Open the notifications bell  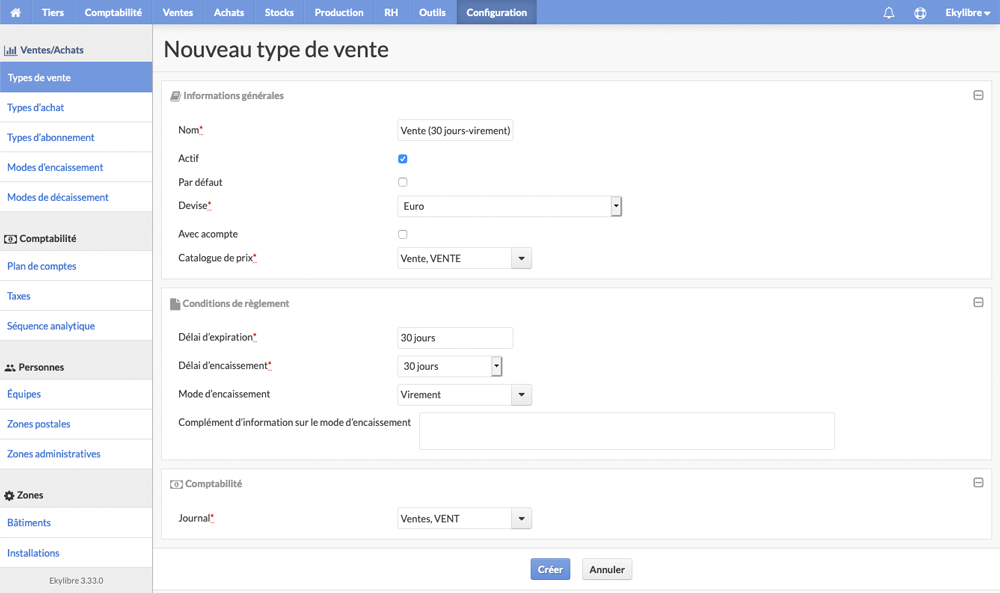coord(888,12)
